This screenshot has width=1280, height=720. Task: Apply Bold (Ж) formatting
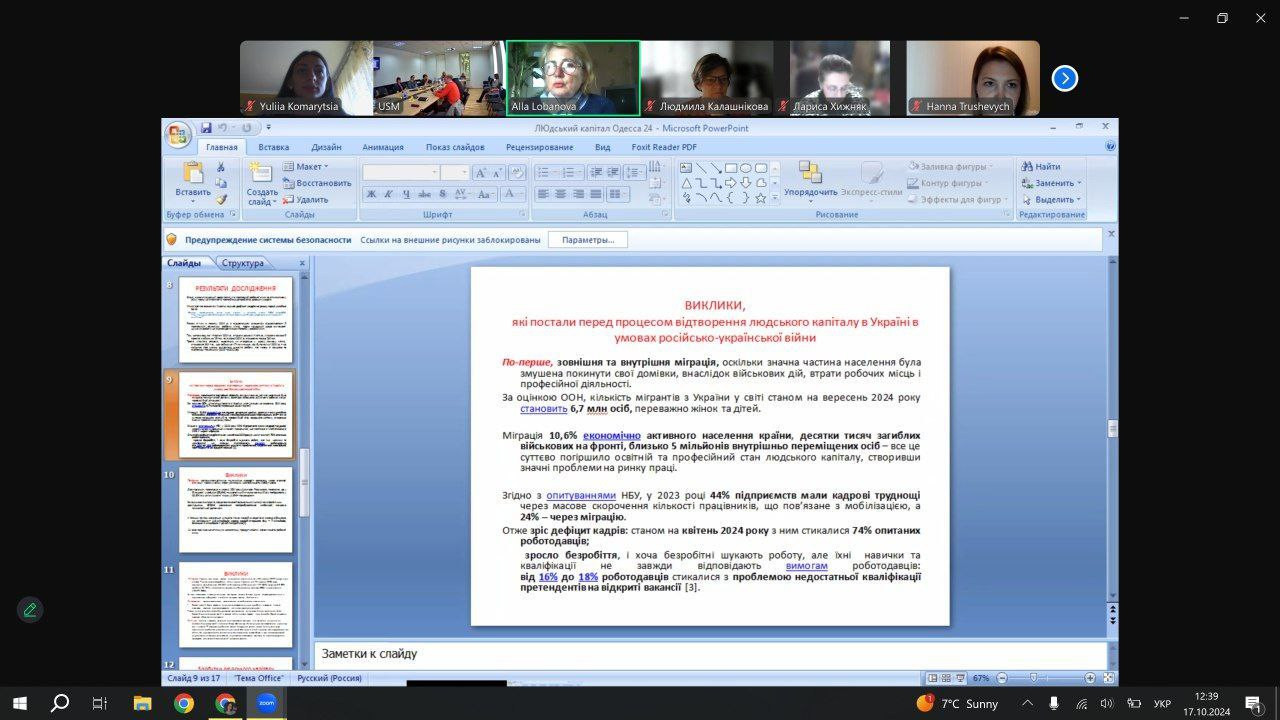point(371,194)
